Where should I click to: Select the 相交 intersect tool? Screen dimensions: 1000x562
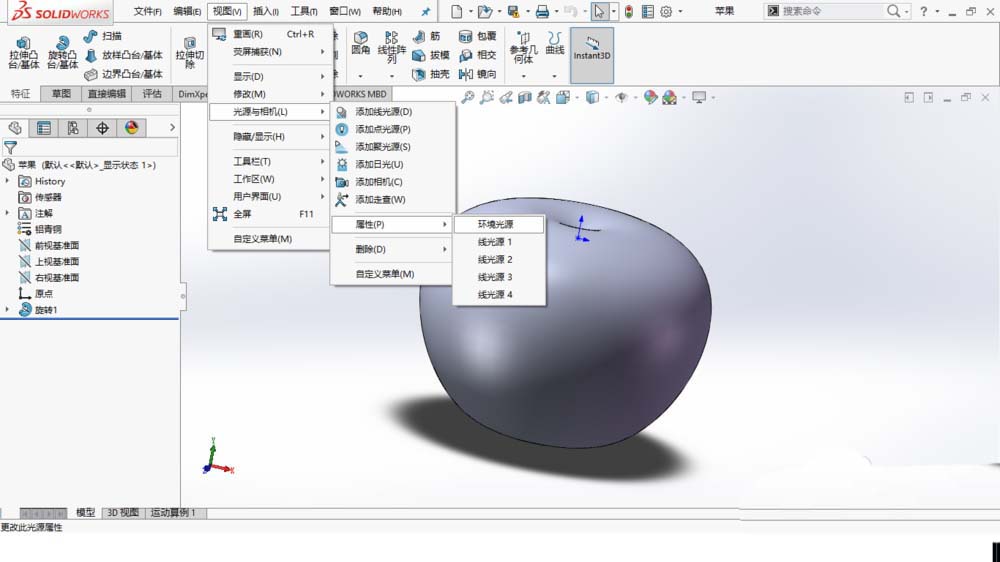(x=478, y=55)
